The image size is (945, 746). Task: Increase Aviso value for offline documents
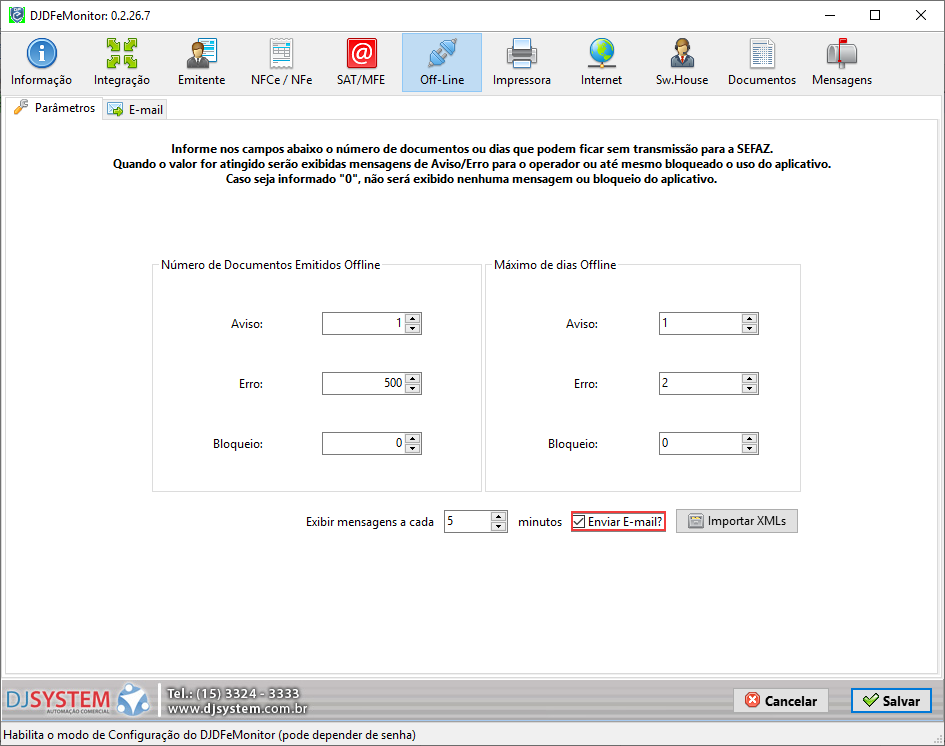coord(413,318)
